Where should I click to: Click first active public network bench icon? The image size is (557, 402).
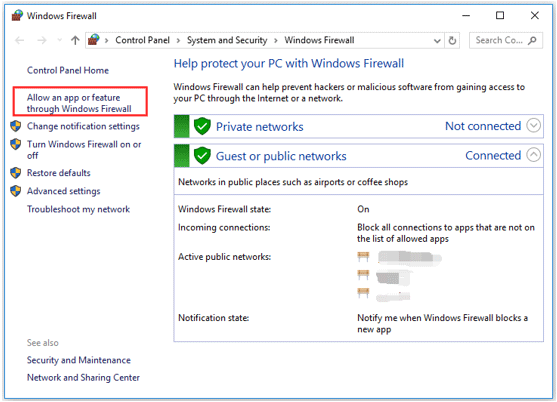tap(363, 256)
